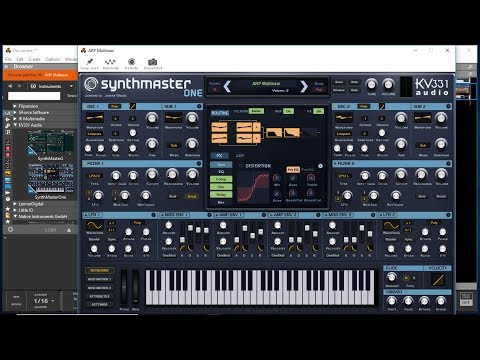Toggle the Comp effect button
This screenshot has height=360, width=480.
point(221,179)
